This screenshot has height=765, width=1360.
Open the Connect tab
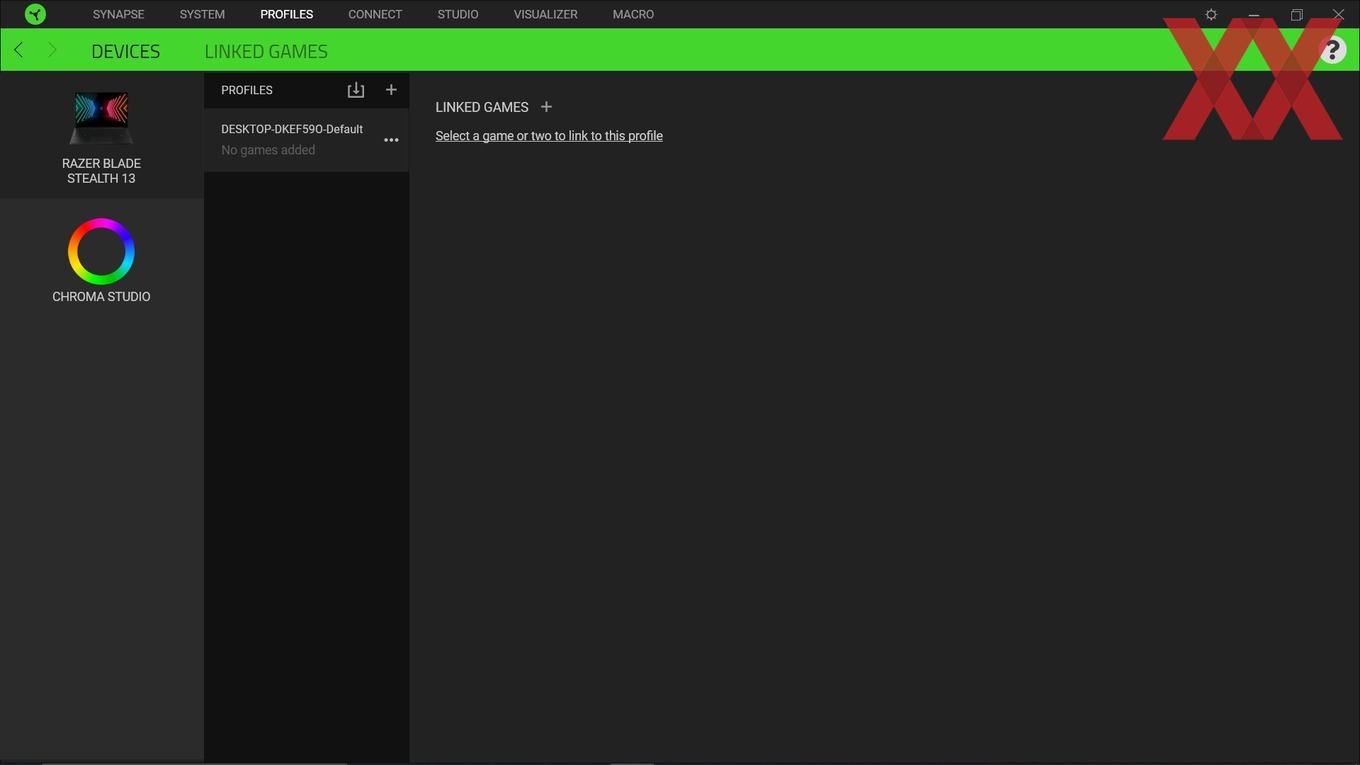[x=375, y=14]
